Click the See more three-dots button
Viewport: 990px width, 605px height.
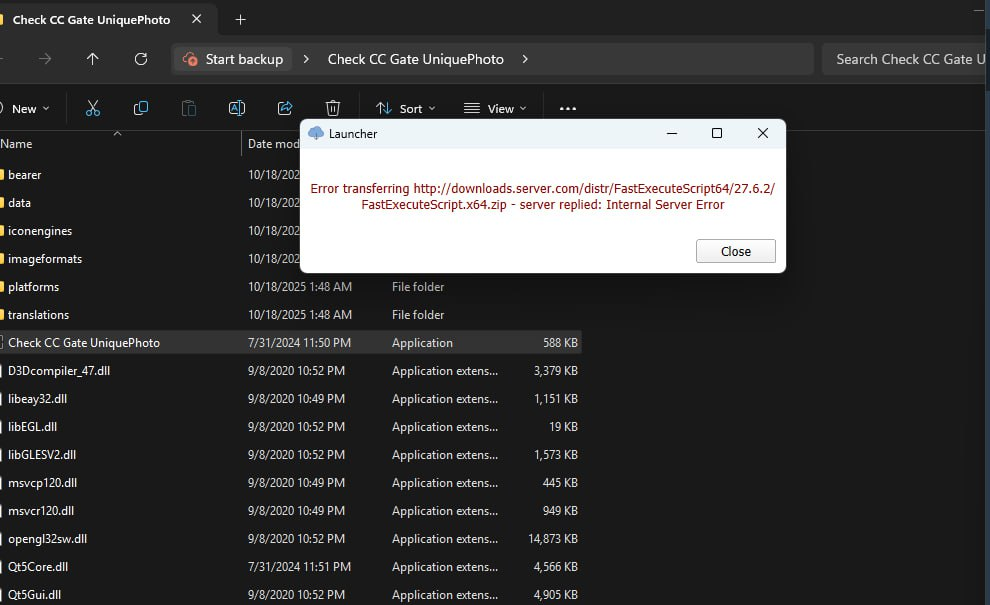tap(568, 108)
